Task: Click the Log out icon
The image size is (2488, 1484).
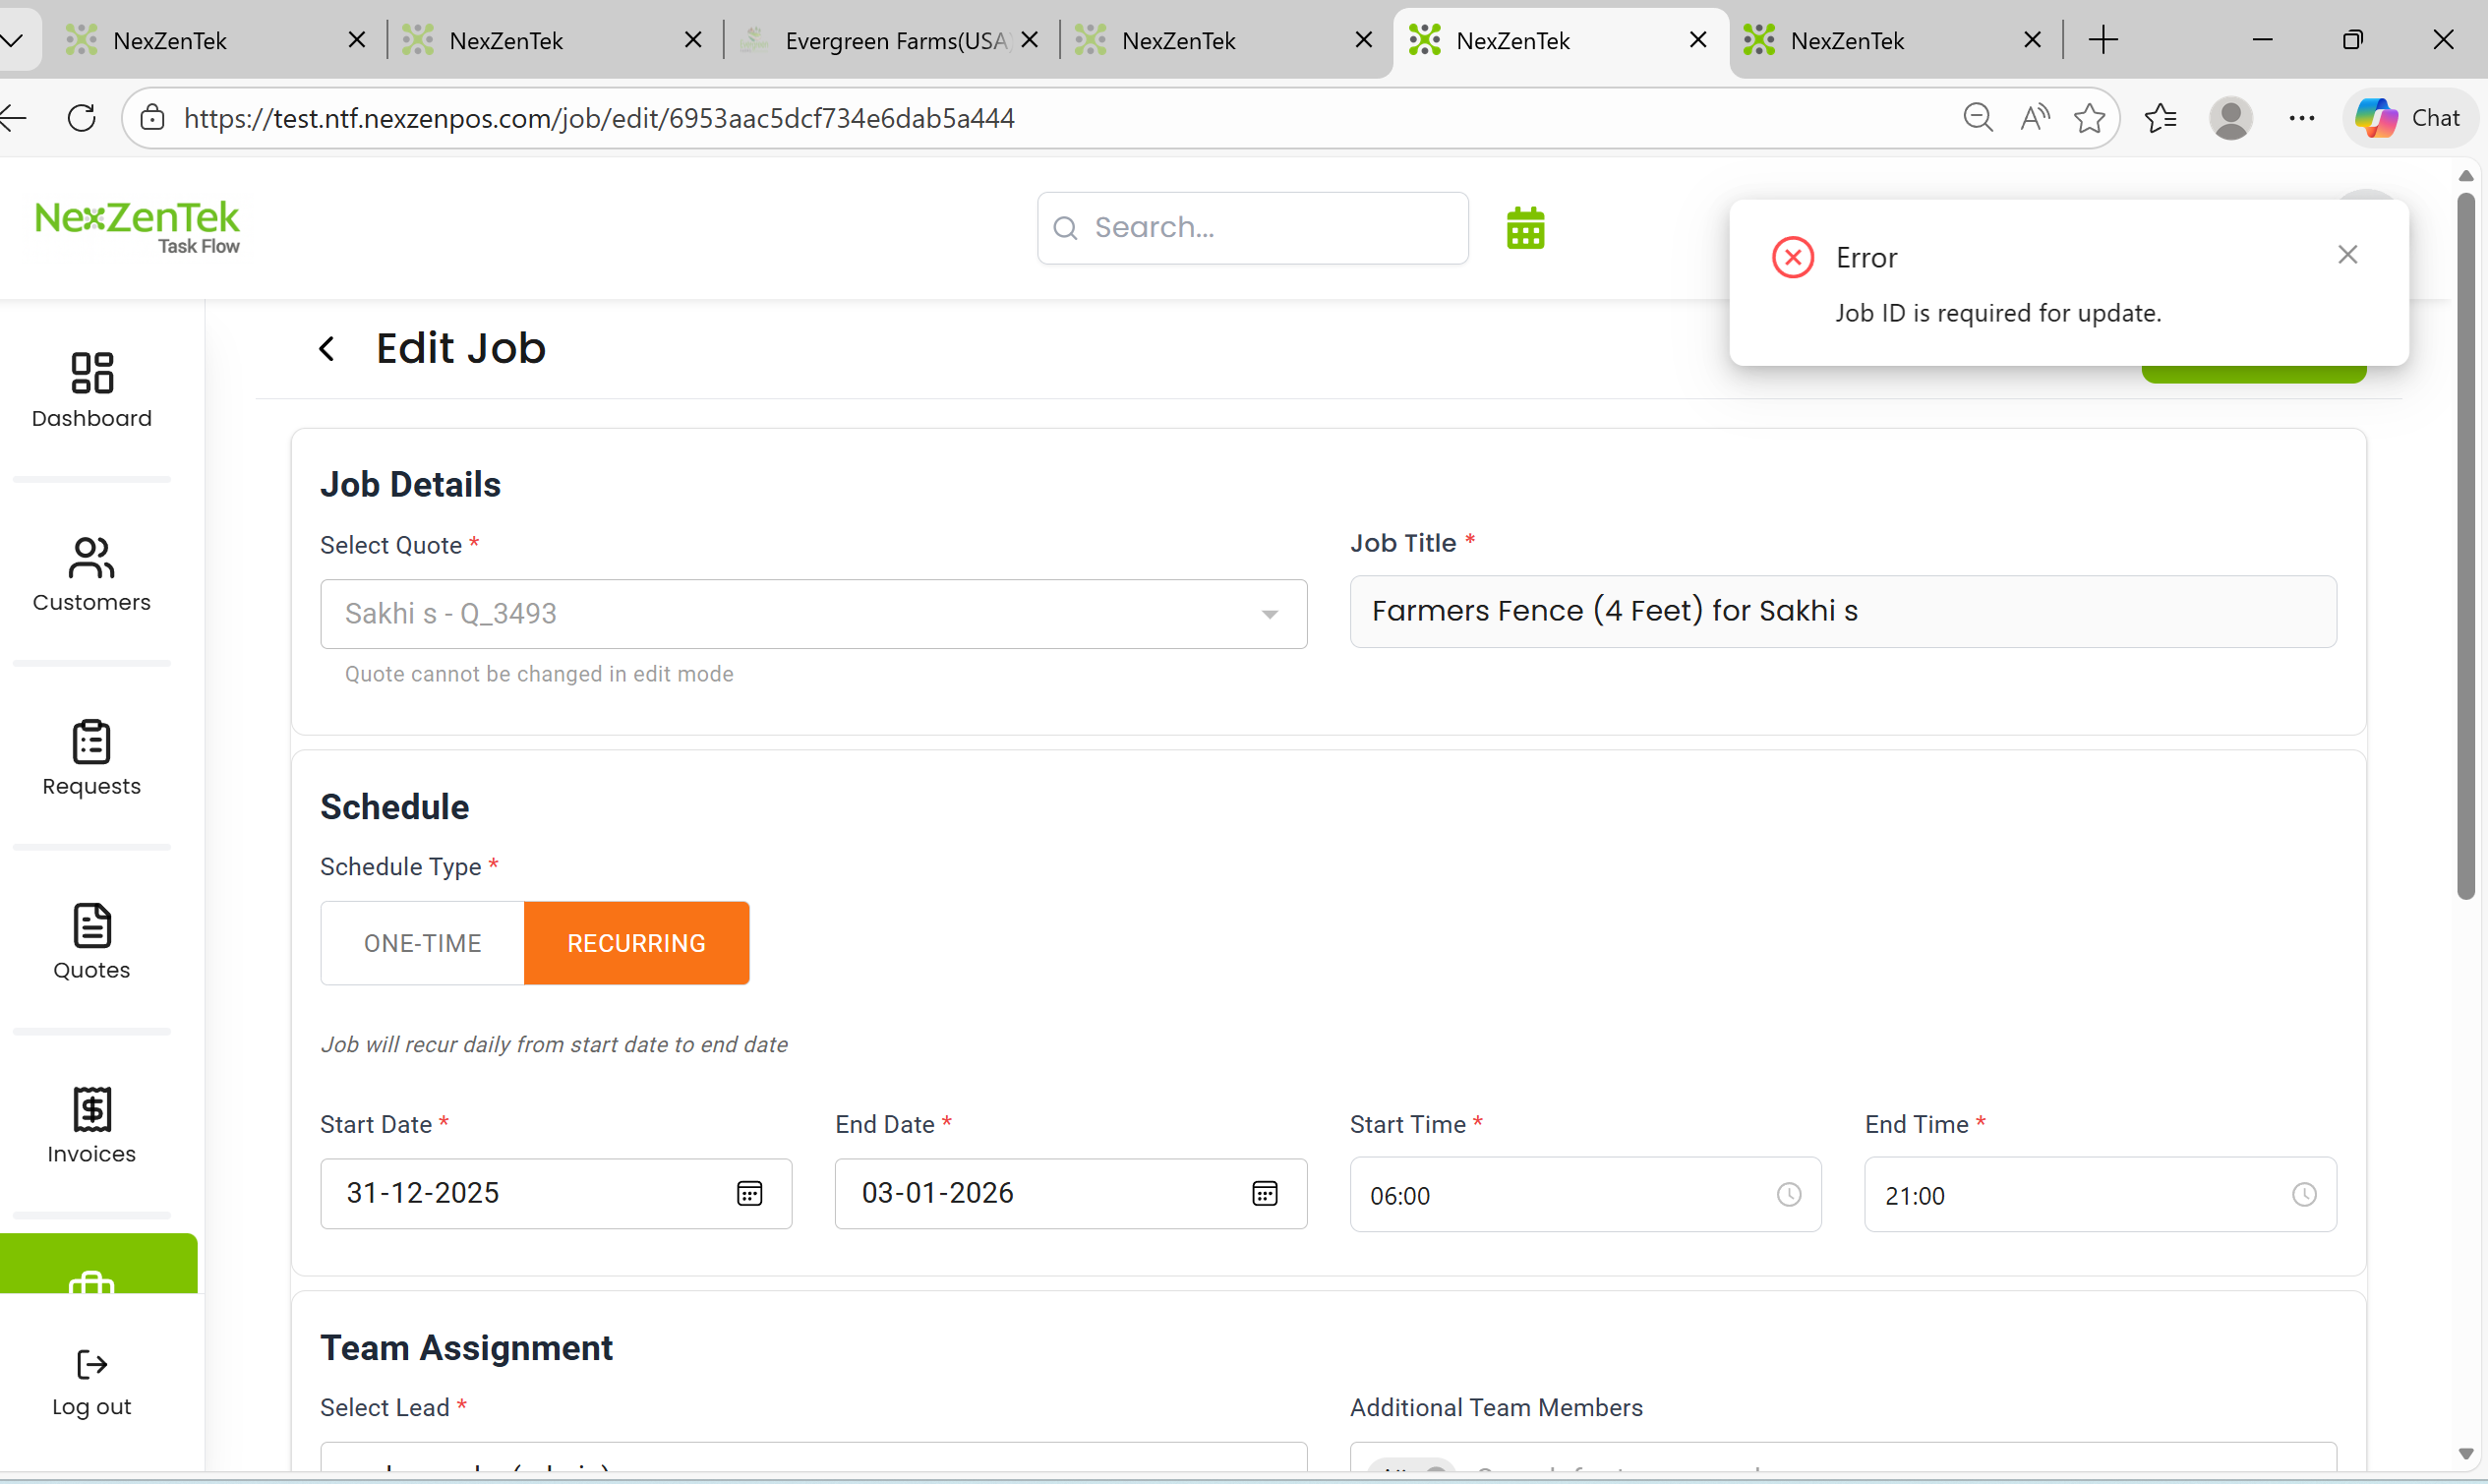Action: [91, 1382]
